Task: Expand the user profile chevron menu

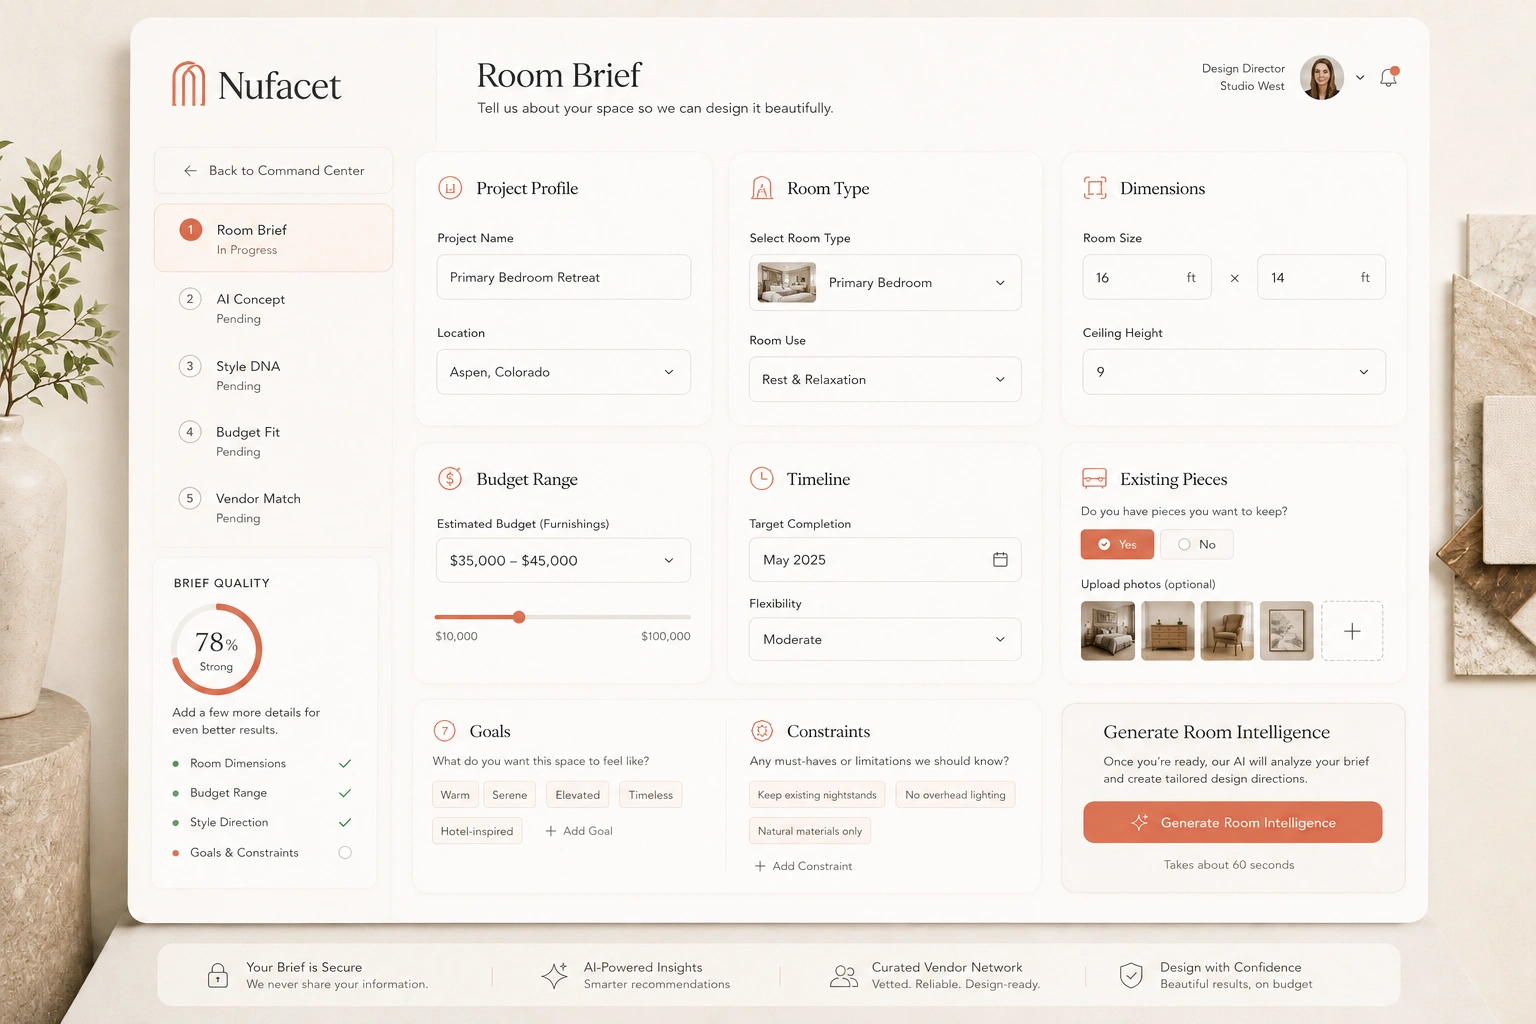Action: 1360,77
